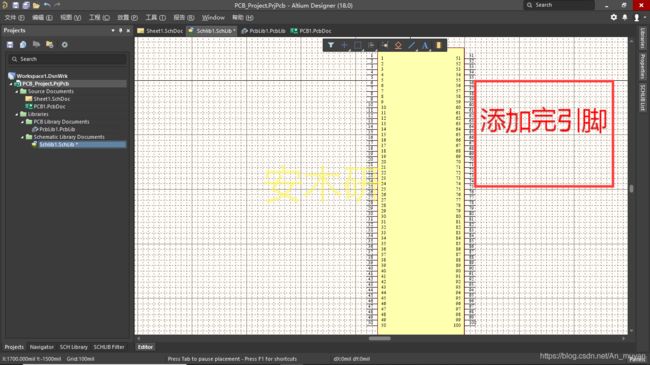The image size is (650, 365).
Task: Open the Libraries side panel tab
Action: (643, 38)
